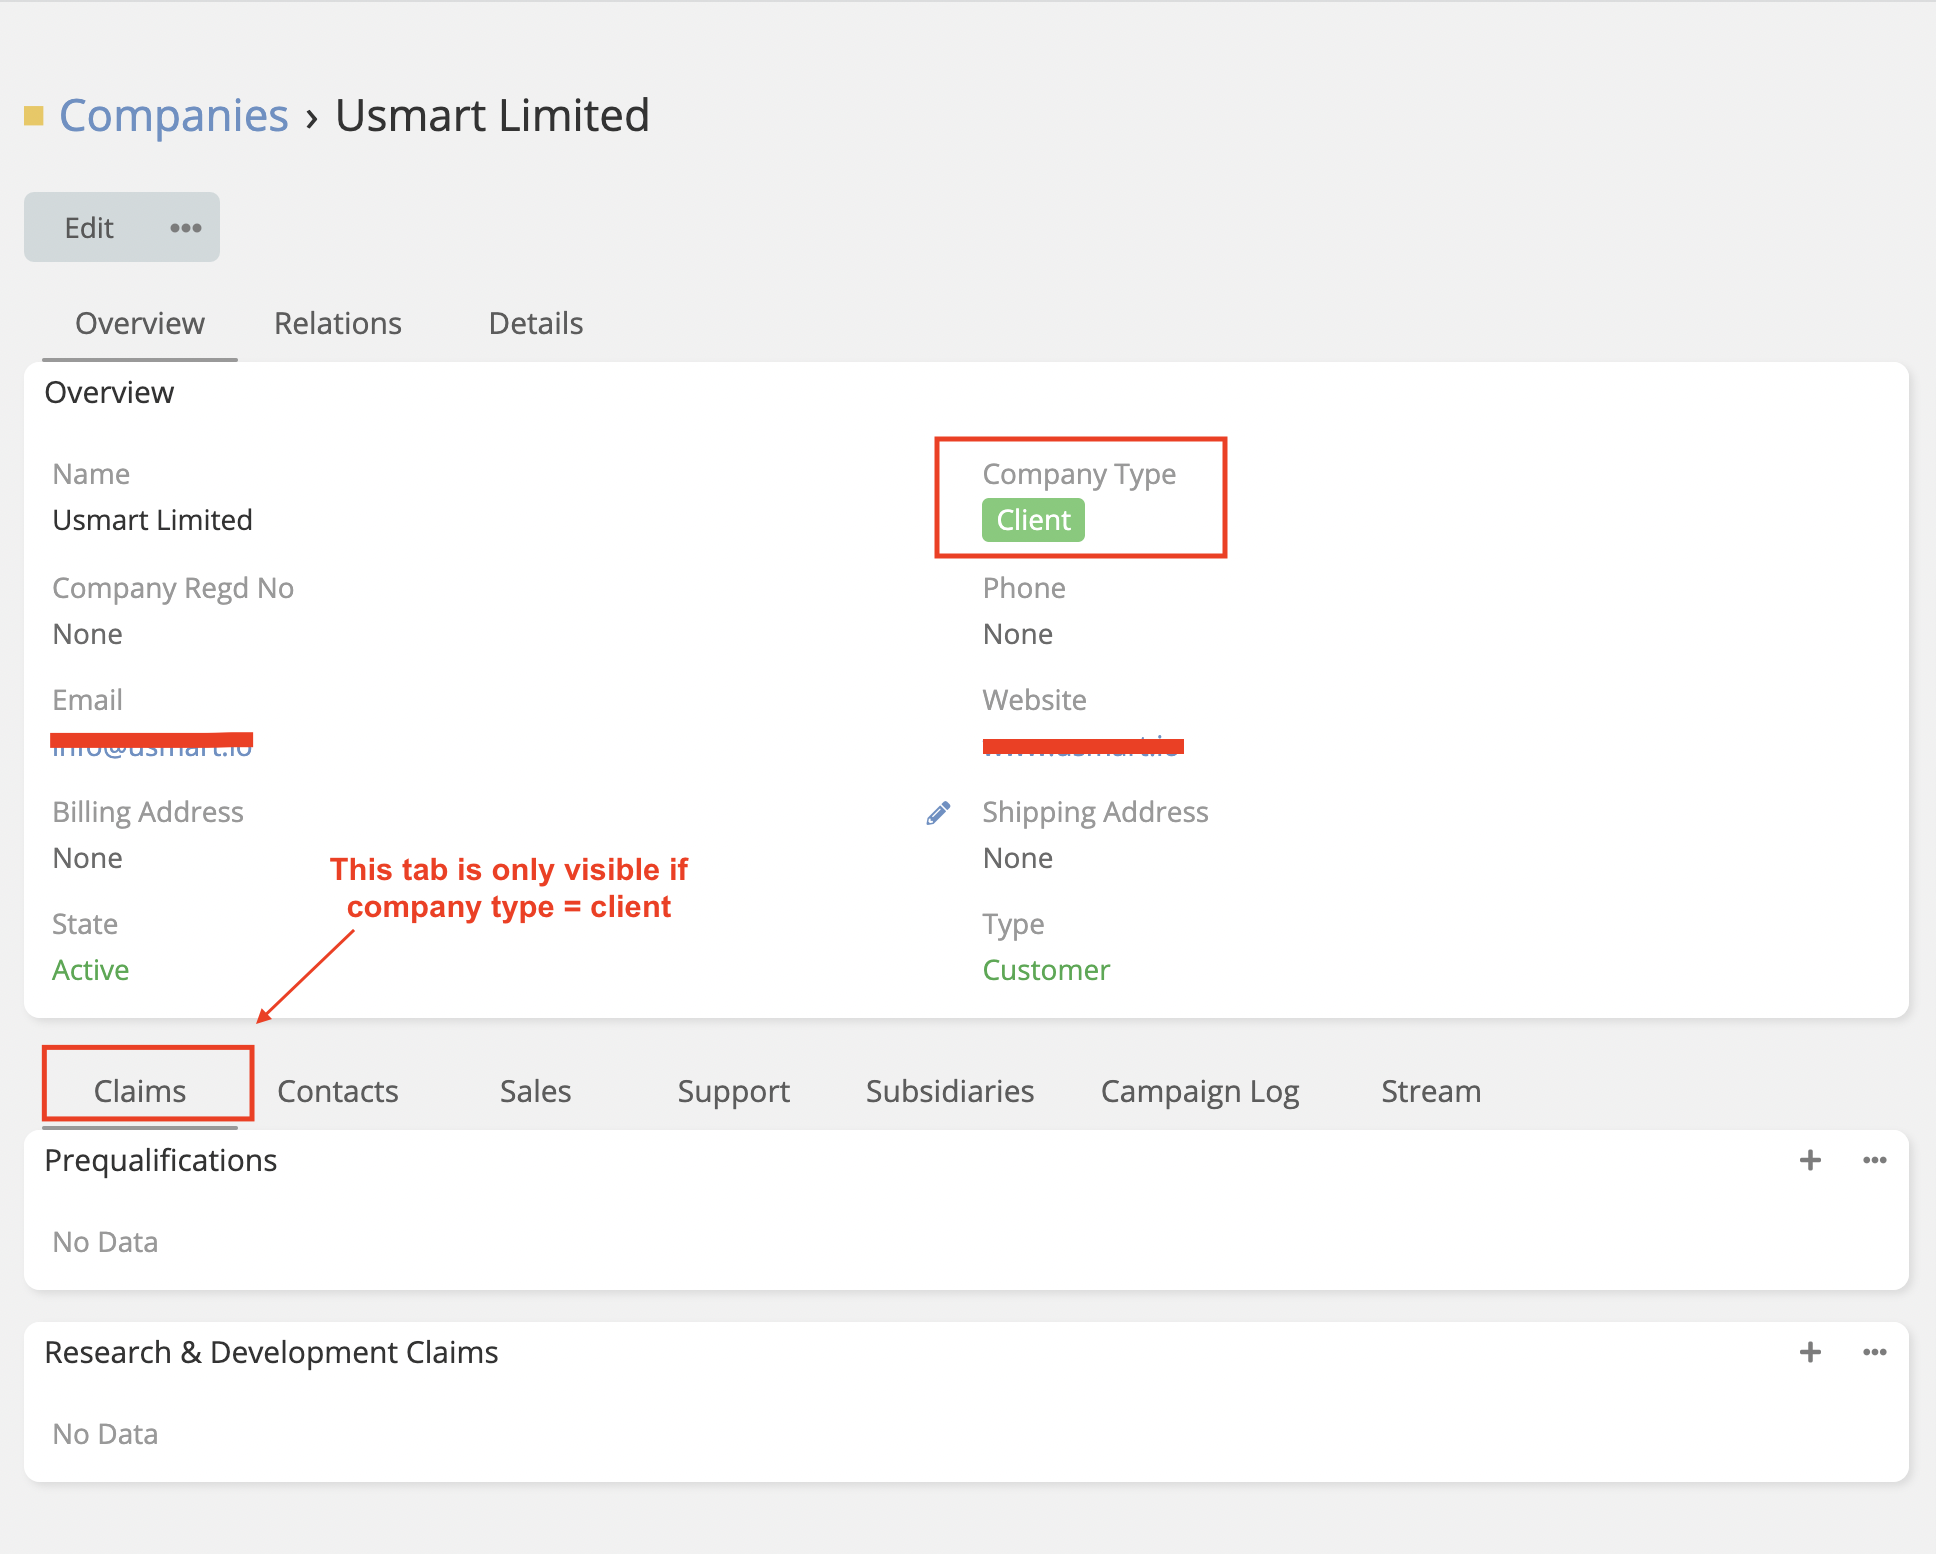Viewport: 1936px width, 1554px height.
Task: Open the Support tab
Action: [734, 1091]
